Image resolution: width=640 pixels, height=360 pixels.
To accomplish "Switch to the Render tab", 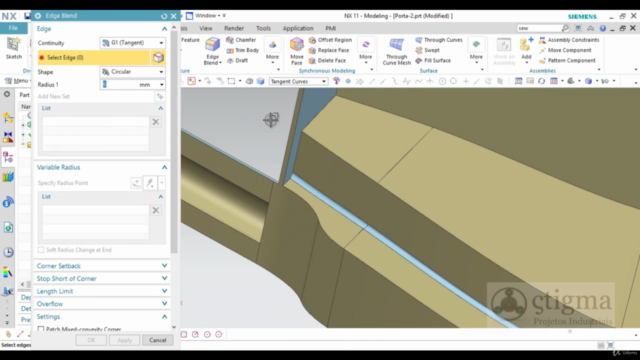I will pyautogui.click(x=234, y=28).
